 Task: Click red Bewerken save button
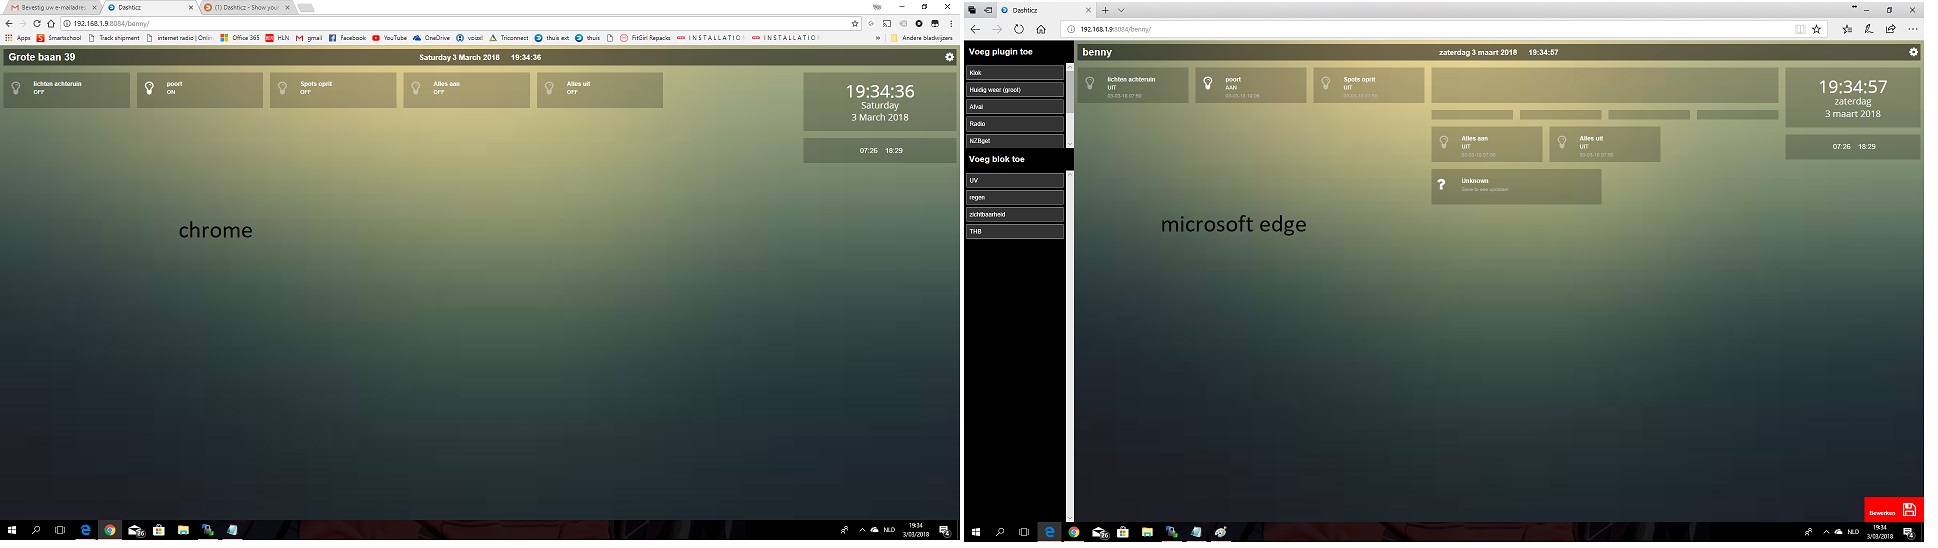(x=1893, y=510)
